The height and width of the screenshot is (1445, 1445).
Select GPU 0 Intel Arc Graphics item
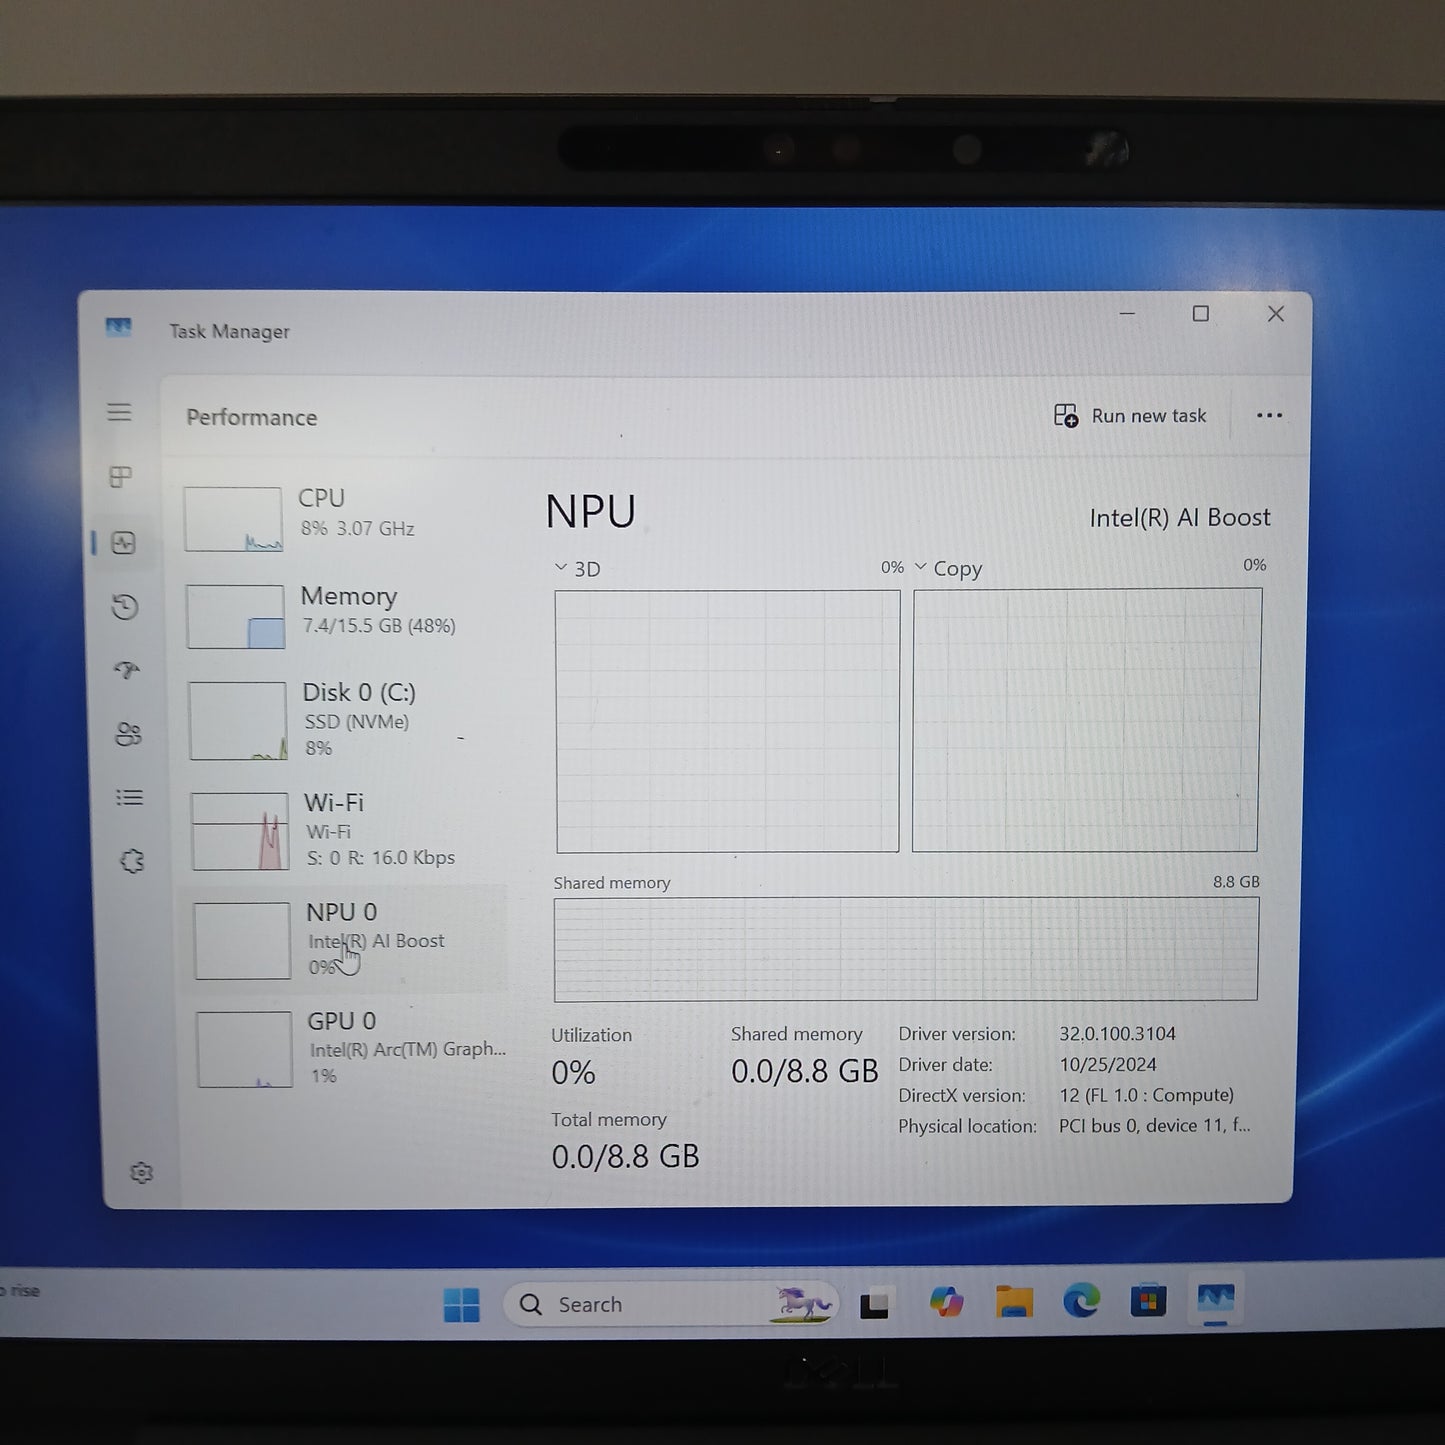click(x=350, y=1048)
